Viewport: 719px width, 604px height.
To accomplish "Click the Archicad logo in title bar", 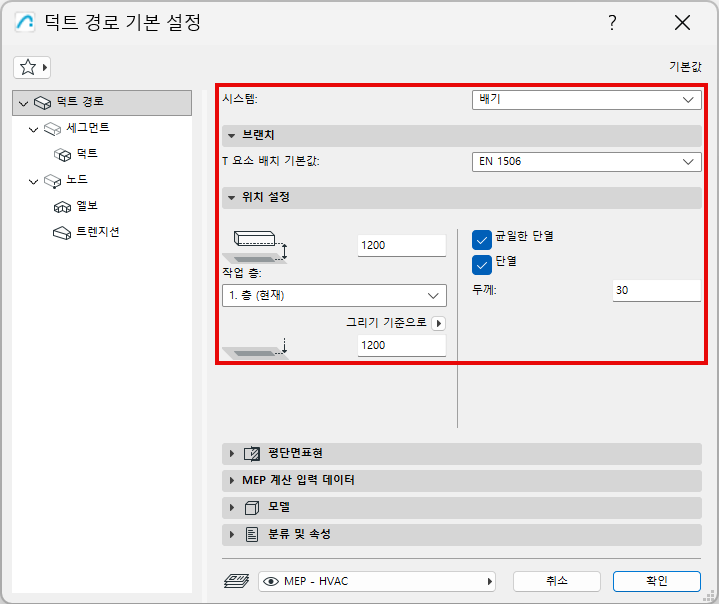I will pyautogui.click(x=25, y=22).
